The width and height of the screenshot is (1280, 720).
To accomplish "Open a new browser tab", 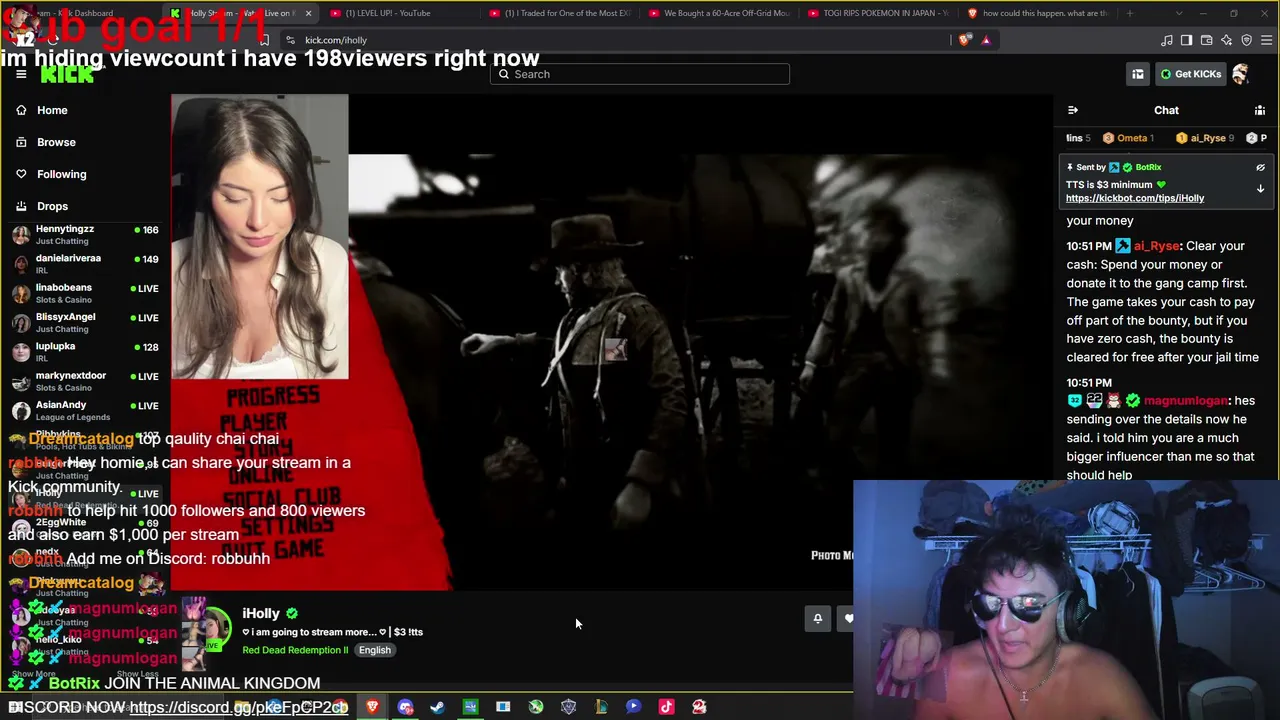I will (x=1130, y=13).
